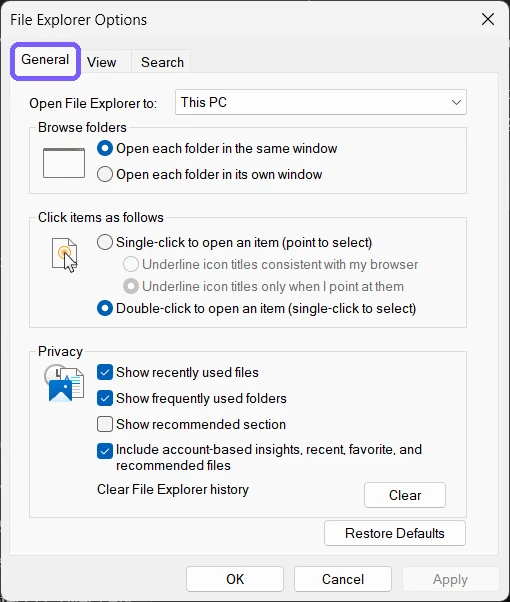
Task: Click the Click items as follows label
Action: (101, 217)
